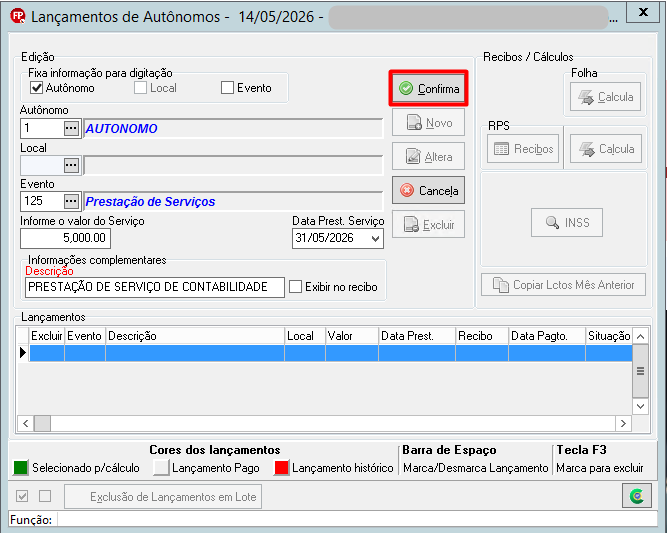Open Evento lookup ellipsis button
The width and height of the screenshot is (667, 533).
(71, 201)
